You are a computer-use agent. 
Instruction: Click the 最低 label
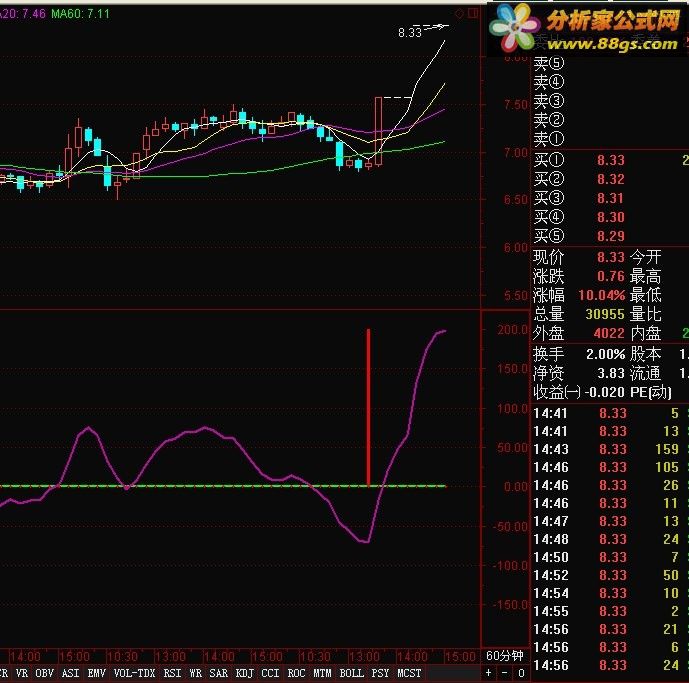[x=645, y=295]
